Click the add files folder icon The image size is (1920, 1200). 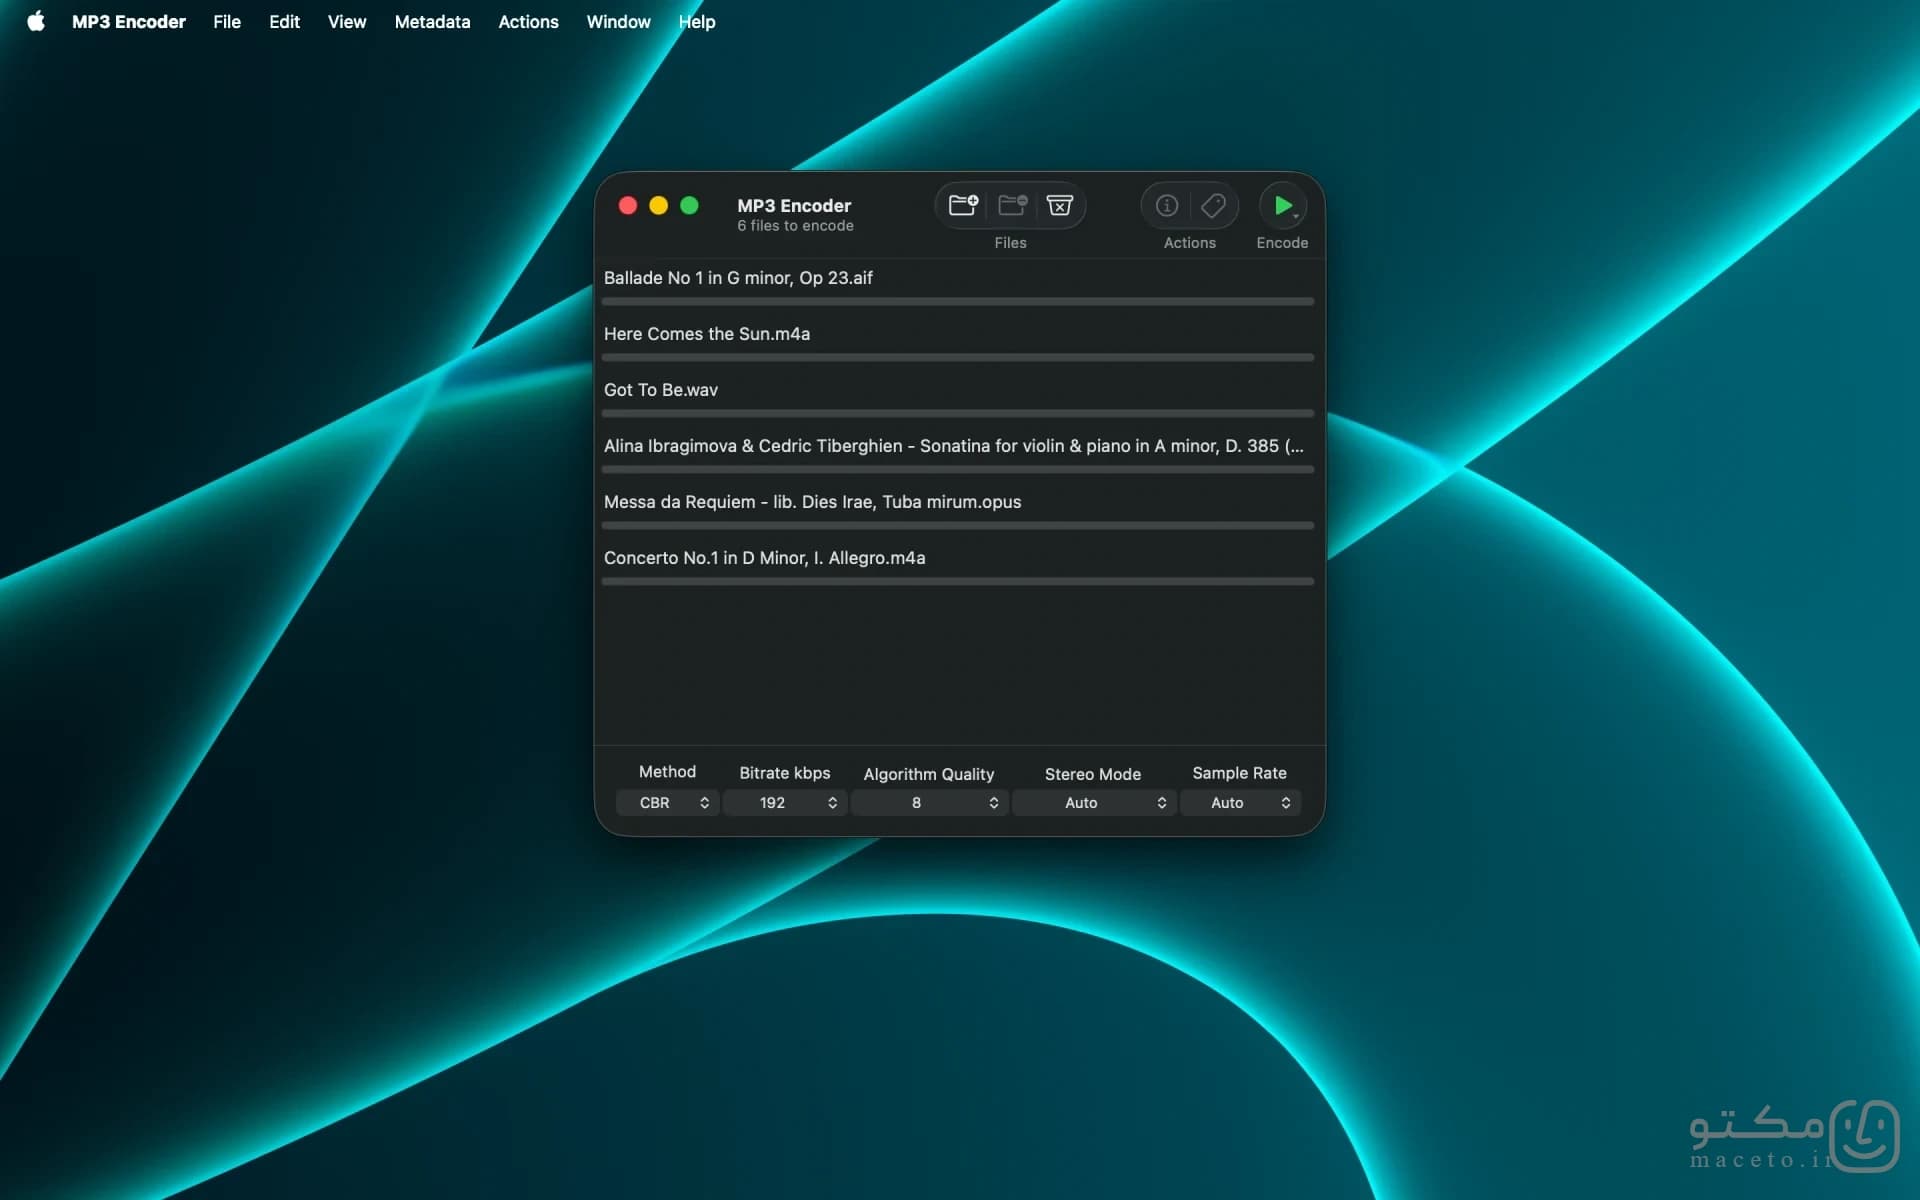(962, 205)
